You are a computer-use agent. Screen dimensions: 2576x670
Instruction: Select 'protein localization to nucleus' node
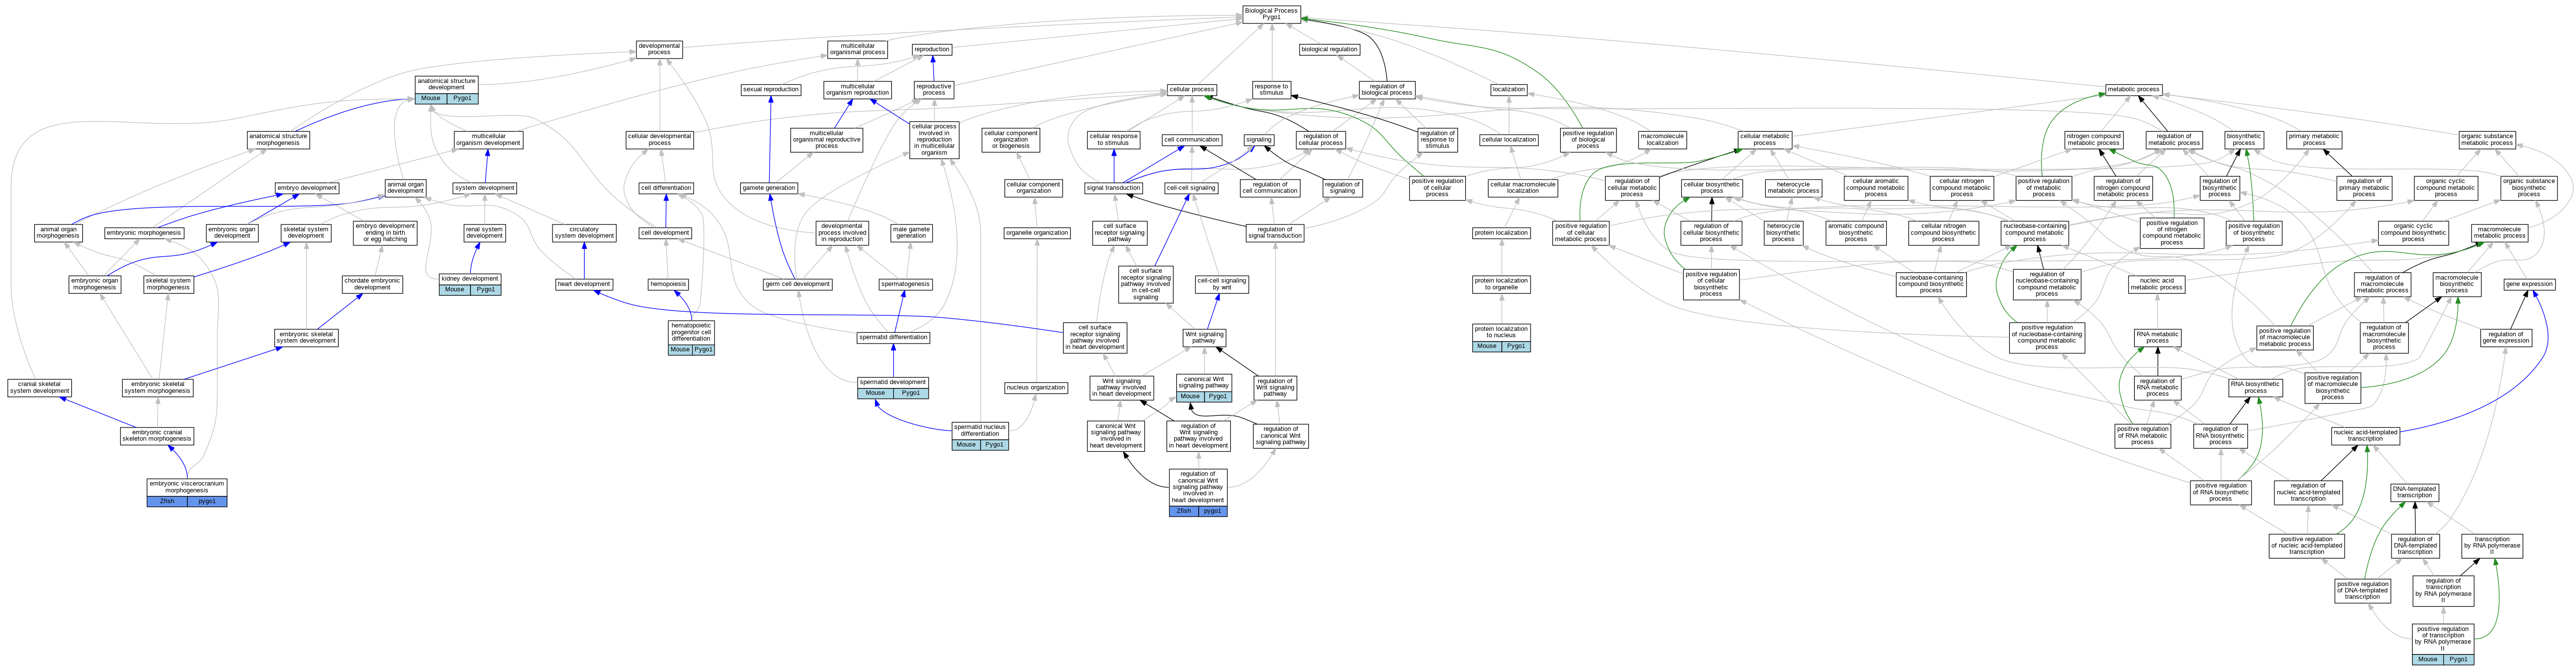1501,337
